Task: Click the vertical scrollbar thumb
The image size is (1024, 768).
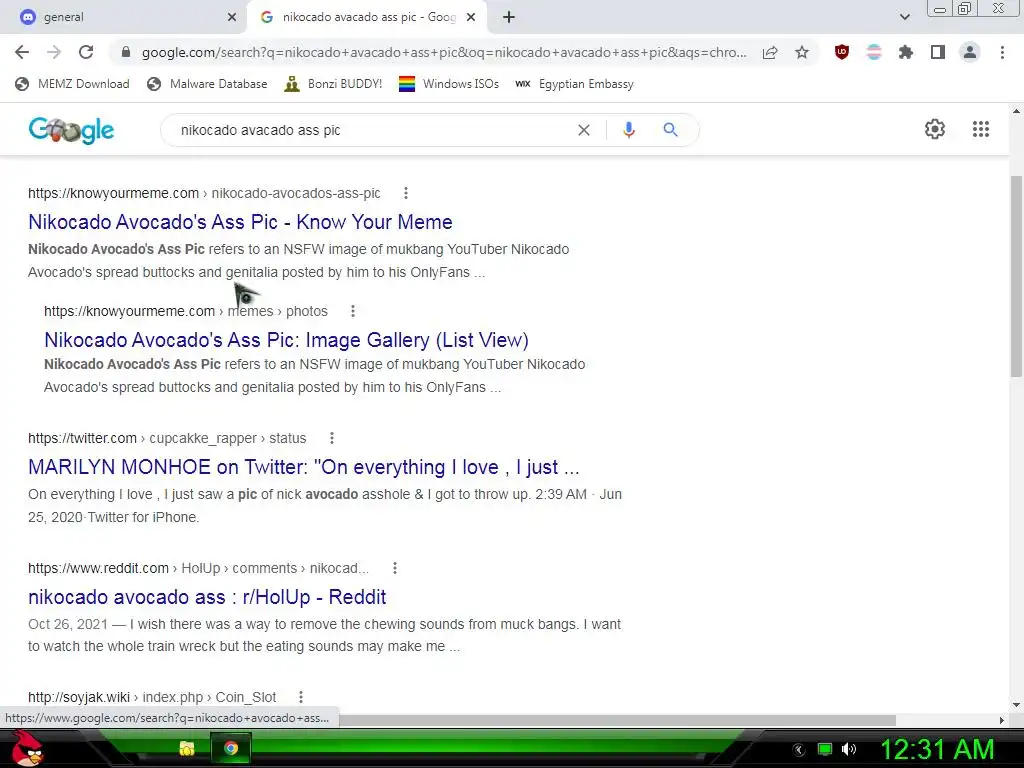Action: [x=1016, y=276]
